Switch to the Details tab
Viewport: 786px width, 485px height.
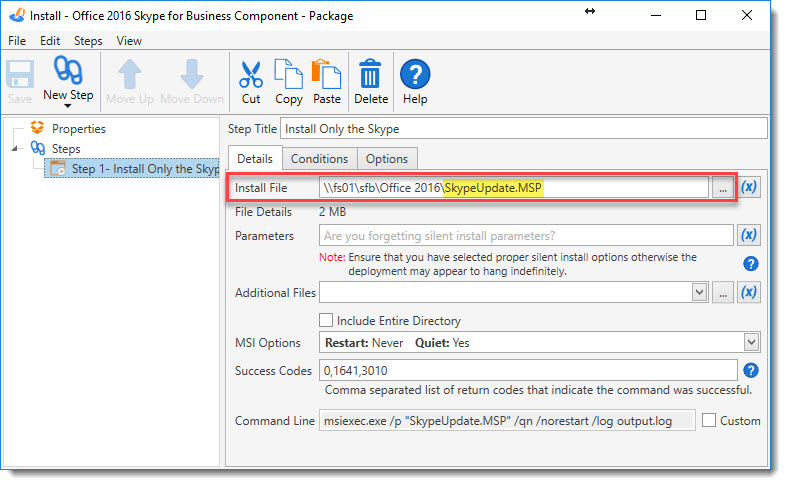255,158
